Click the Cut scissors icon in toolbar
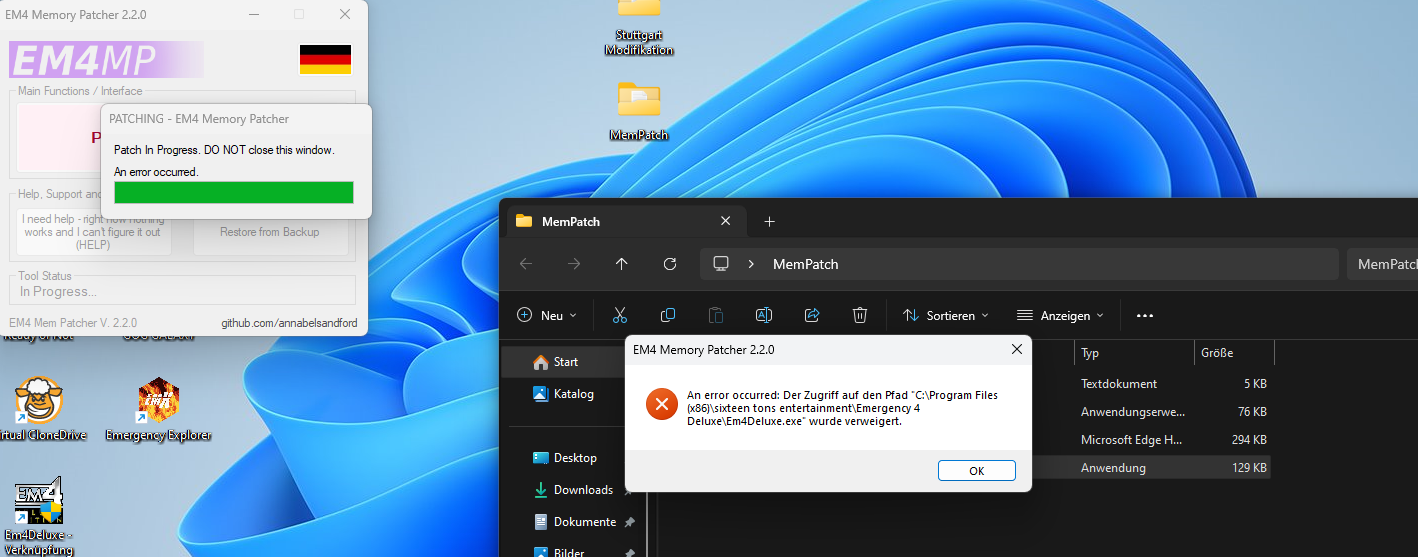The width and height of the screenshot is (1418, 557). pos(619,315)
